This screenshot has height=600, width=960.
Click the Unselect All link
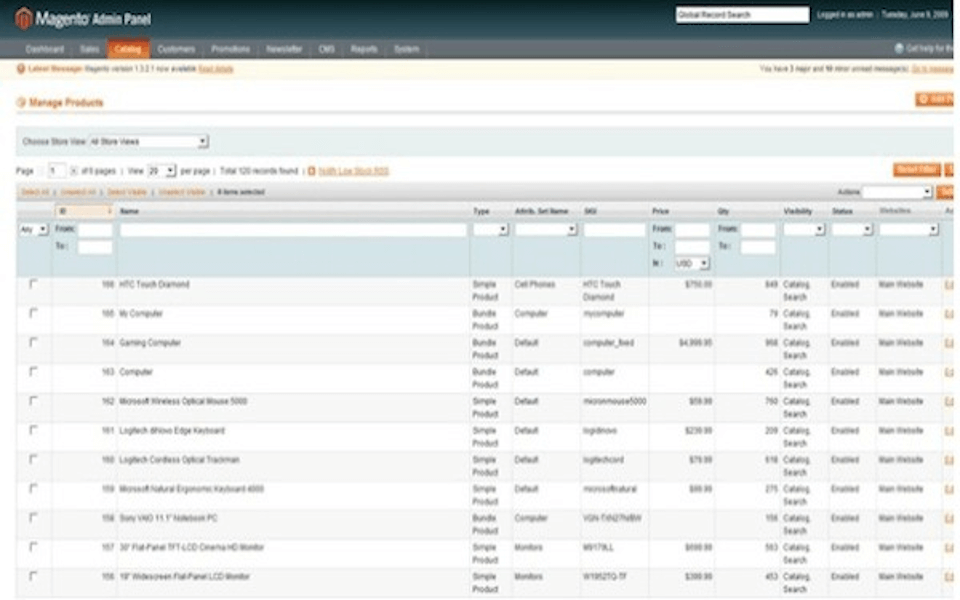coord(78,192)
